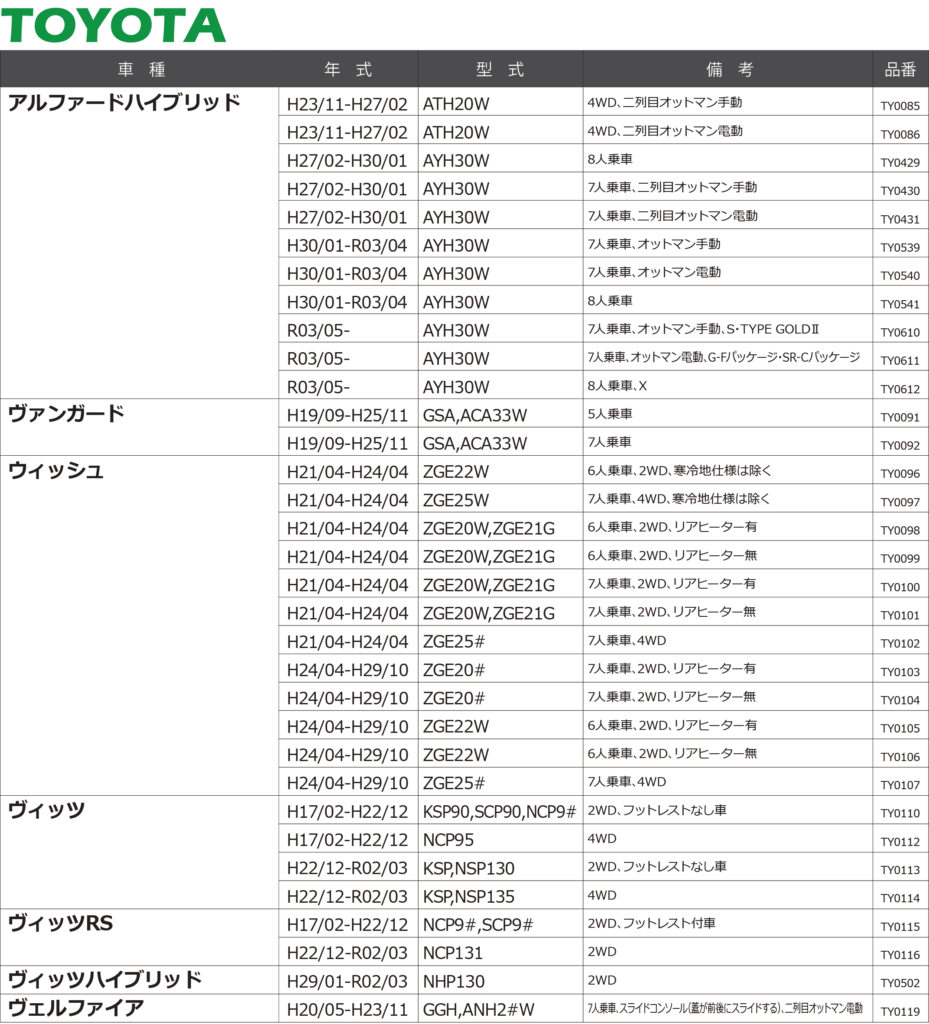Click model code NHP130

tap(454, 982)
